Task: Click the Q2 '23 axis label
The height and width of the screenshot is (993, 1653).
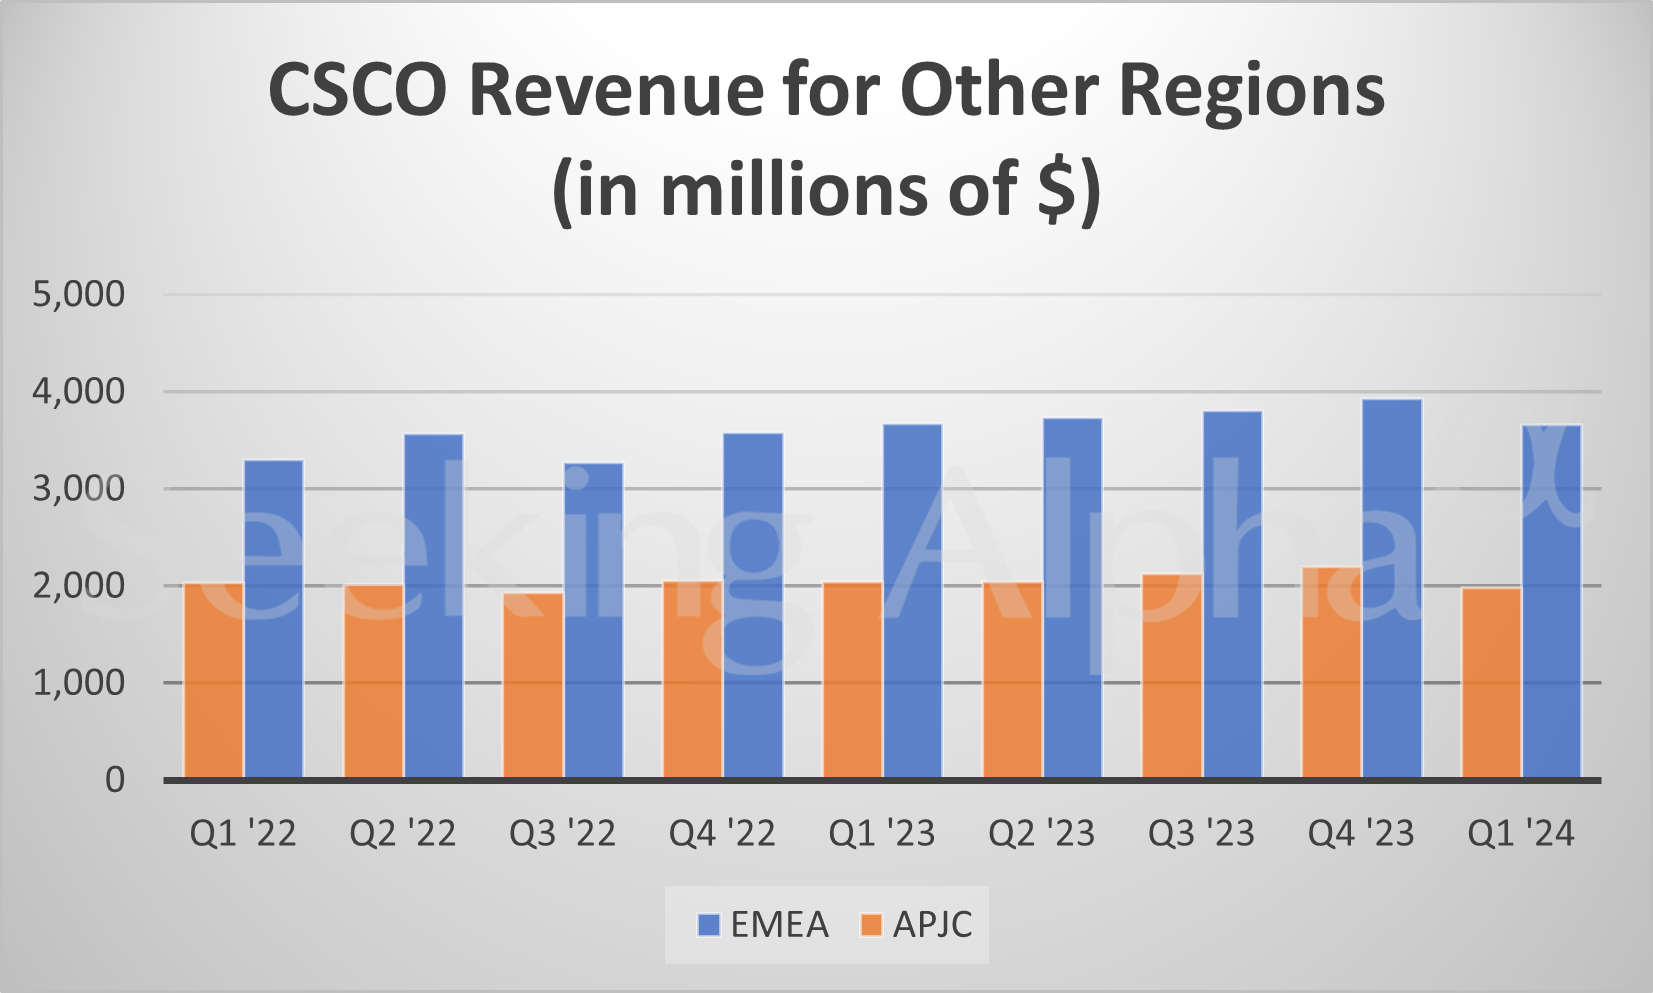Action: point(1042,833)
